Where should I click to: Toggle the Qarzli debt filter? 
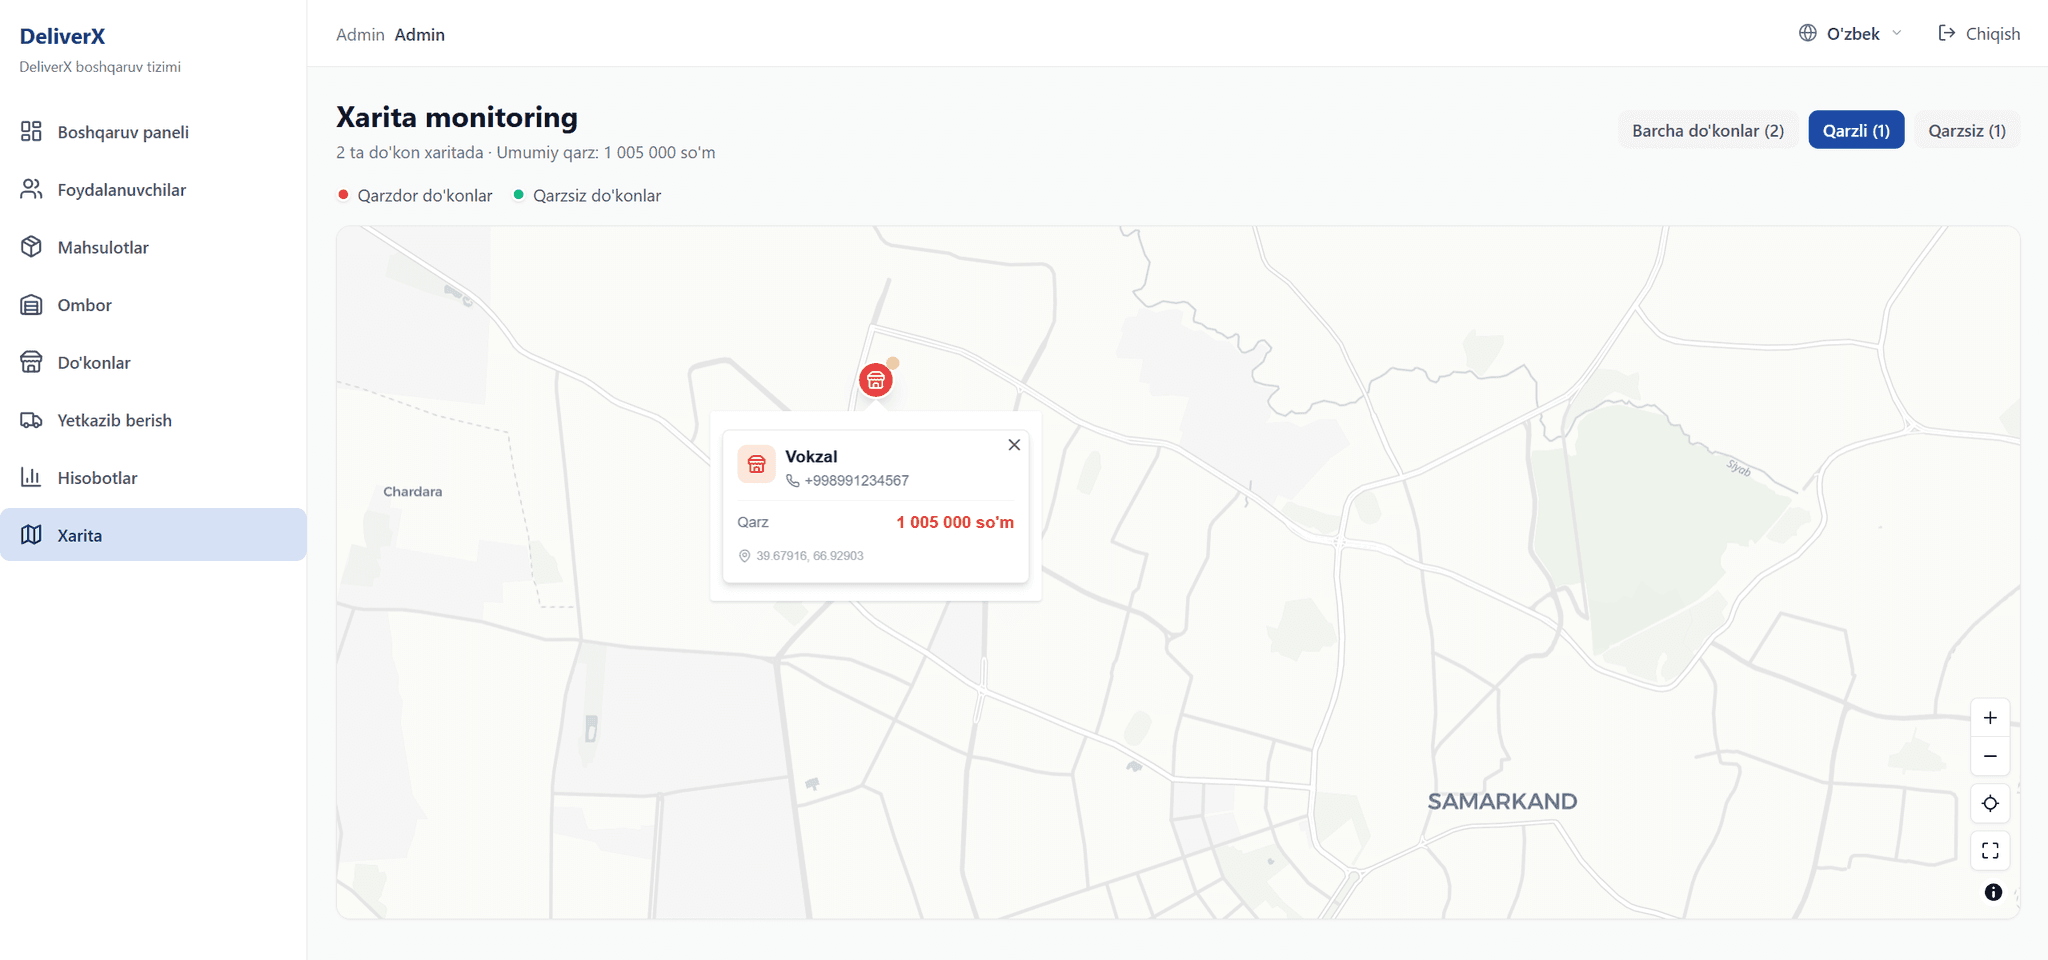[x=1855, y=131]
